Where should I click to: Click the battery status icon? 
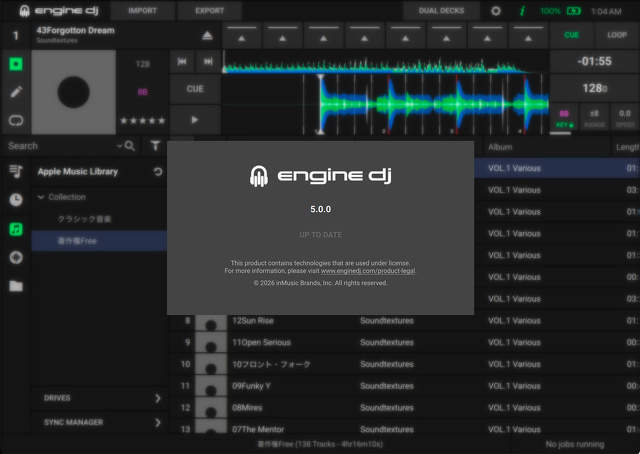(x=573, y=11)
